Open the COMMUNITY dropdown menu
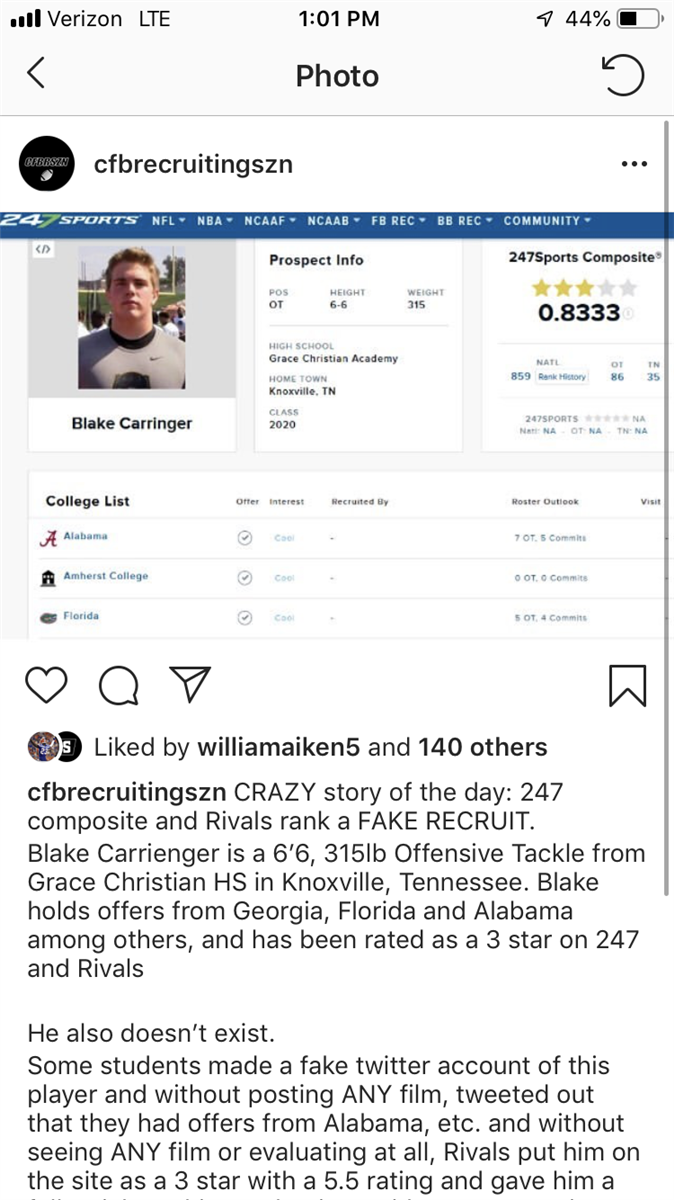The image size is (674, 1200). click(x=546, y=221)
